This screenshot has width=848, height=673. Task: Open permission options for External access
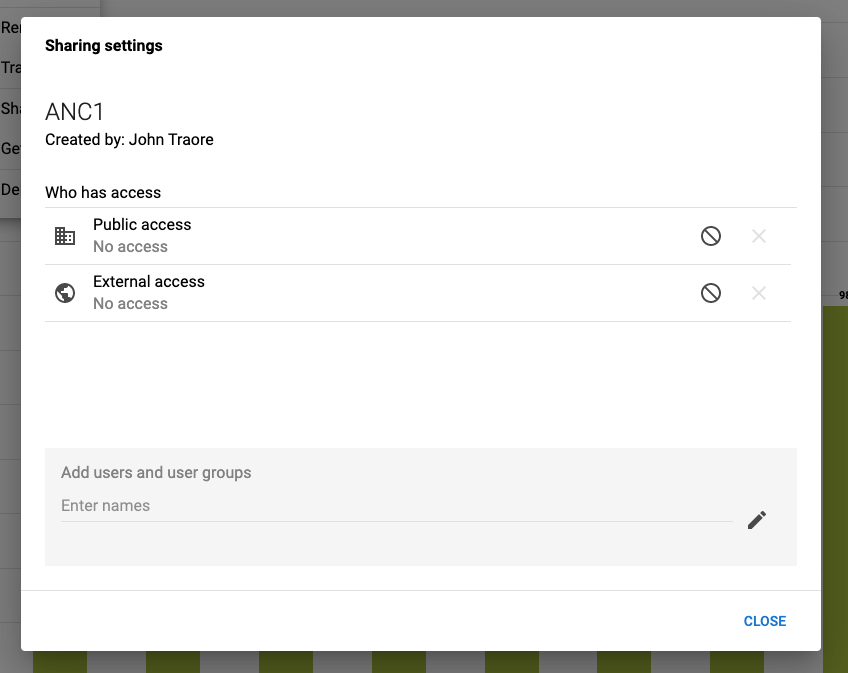point(711,293)
